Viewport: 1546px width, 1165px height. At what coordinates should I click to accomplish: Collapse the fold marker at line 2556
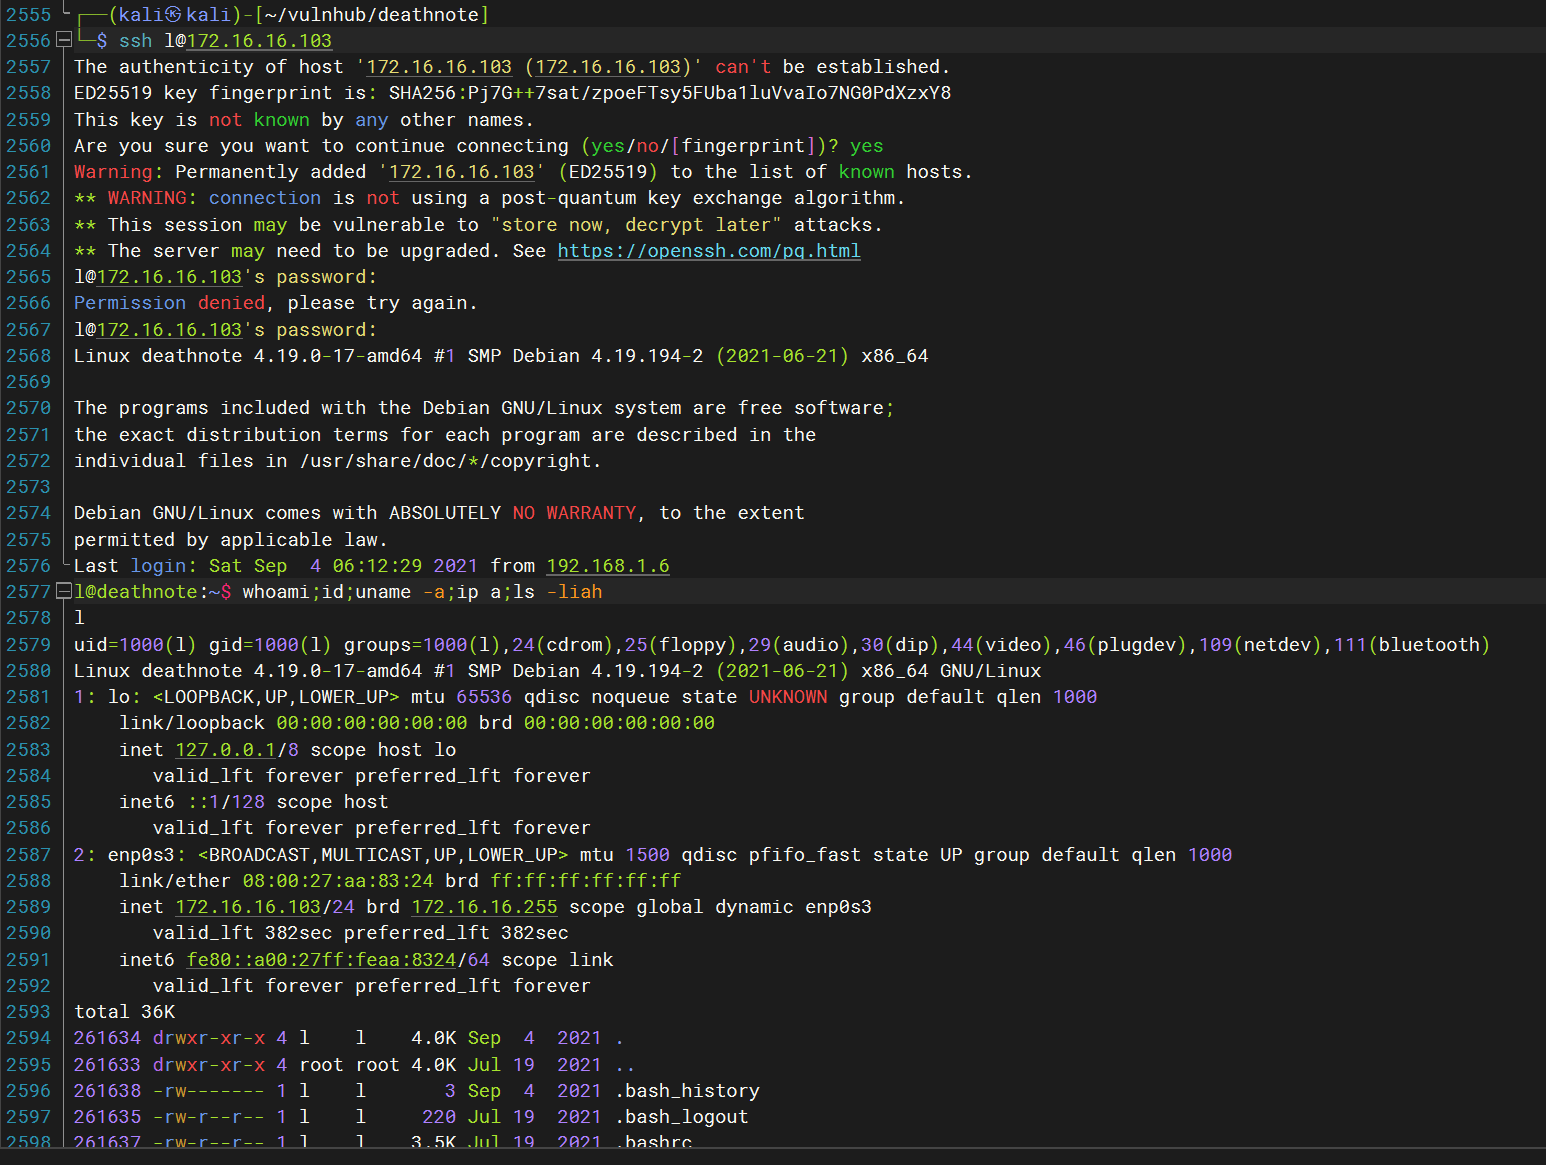[63, 41]
